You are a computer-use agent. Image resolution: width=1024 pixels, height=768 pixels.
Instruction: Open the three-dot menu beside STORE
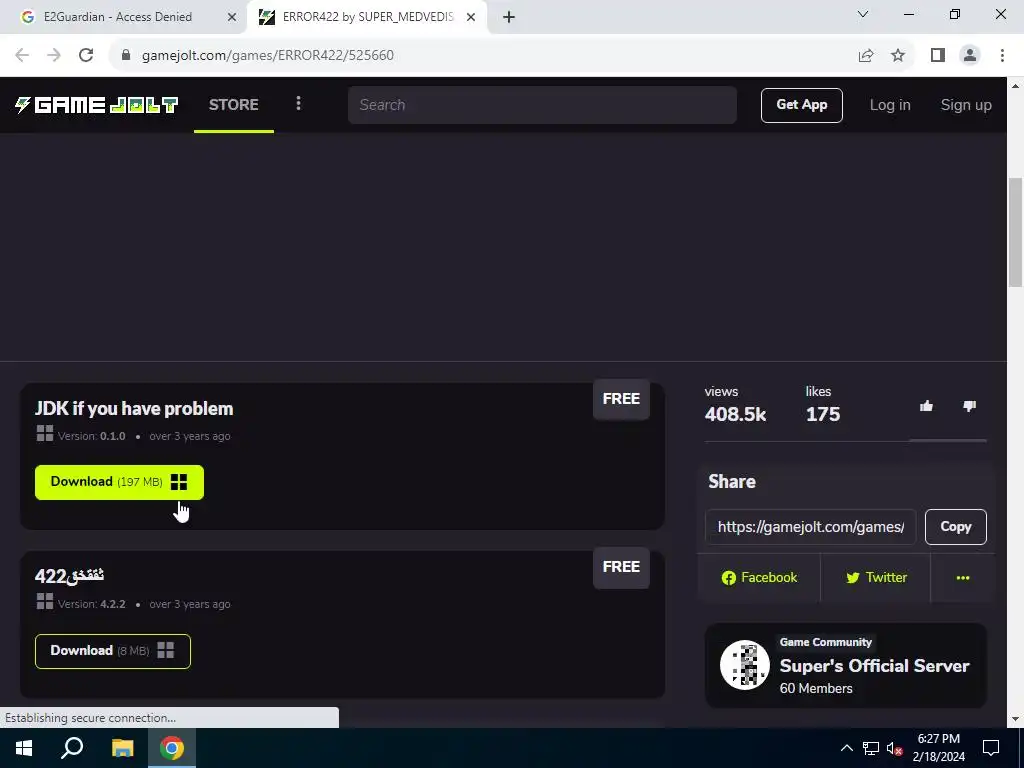(298, 104)
